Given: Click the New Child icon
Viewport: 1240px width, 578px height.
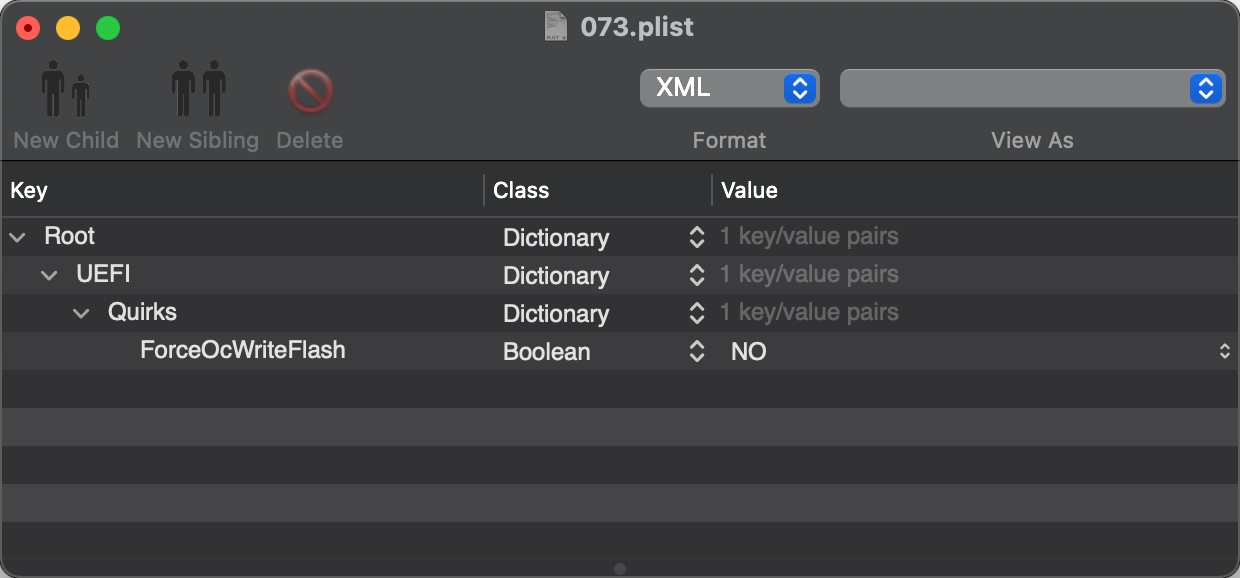Looking at the screenshot, I should click(66, 91).
